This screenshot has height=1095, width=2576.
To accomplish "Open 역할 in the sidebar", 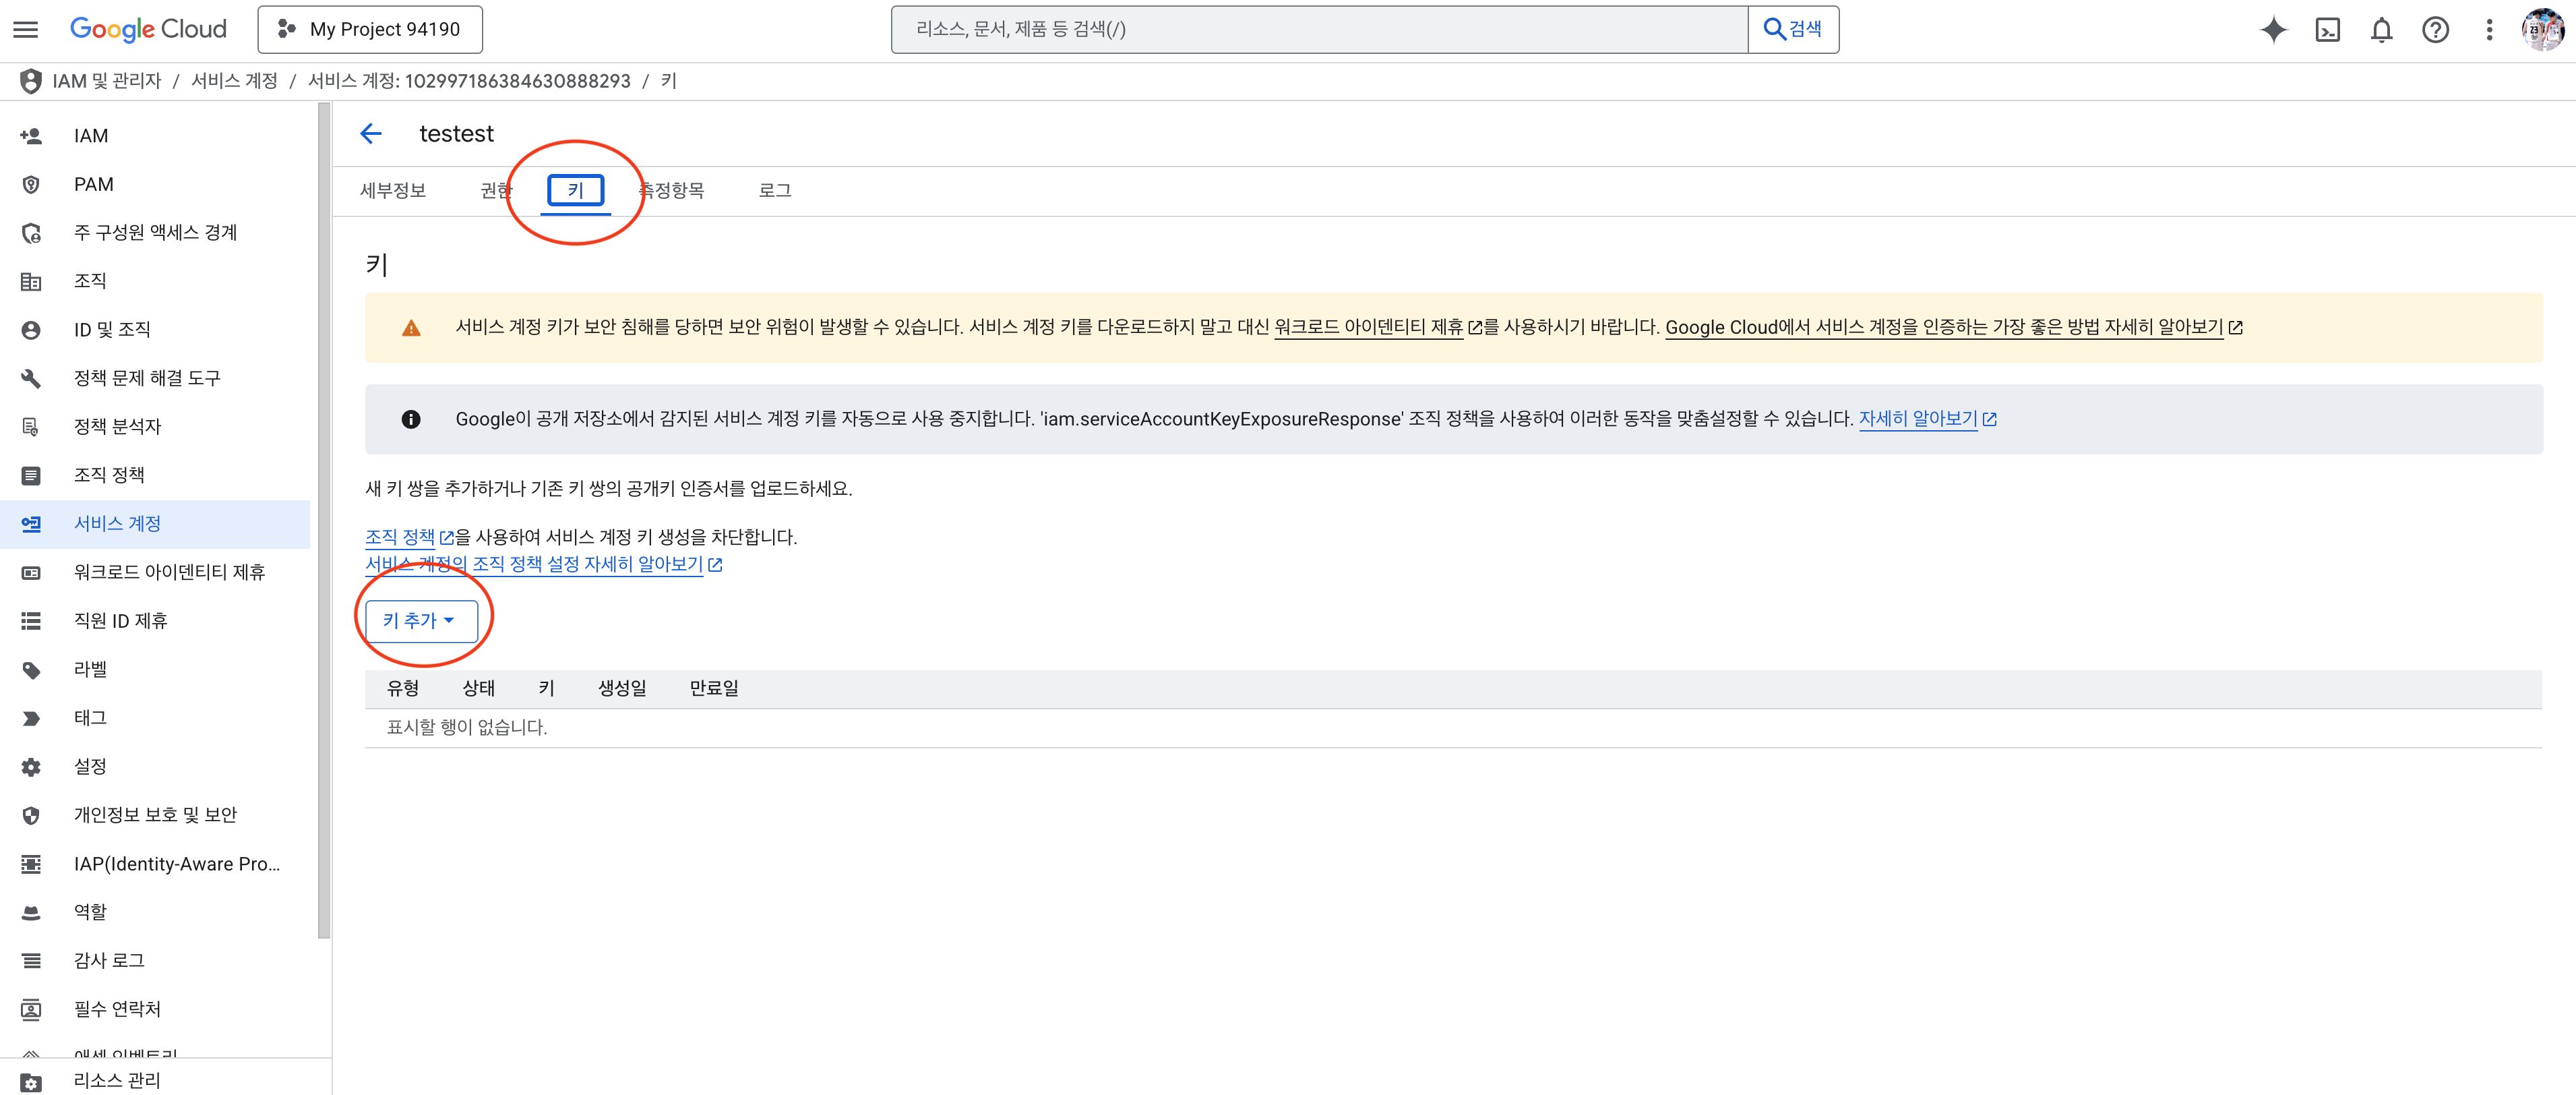I will click(90, 911).
